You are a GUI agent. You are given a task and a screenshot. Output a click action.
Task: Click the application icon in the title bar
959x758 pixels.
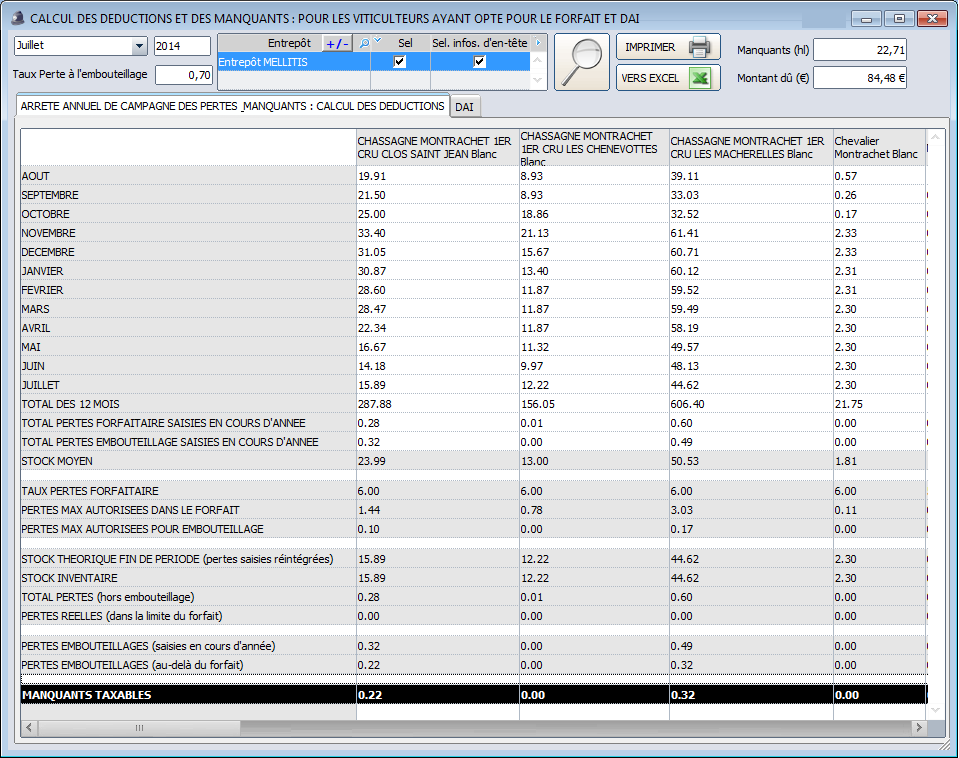pos(18,18)
